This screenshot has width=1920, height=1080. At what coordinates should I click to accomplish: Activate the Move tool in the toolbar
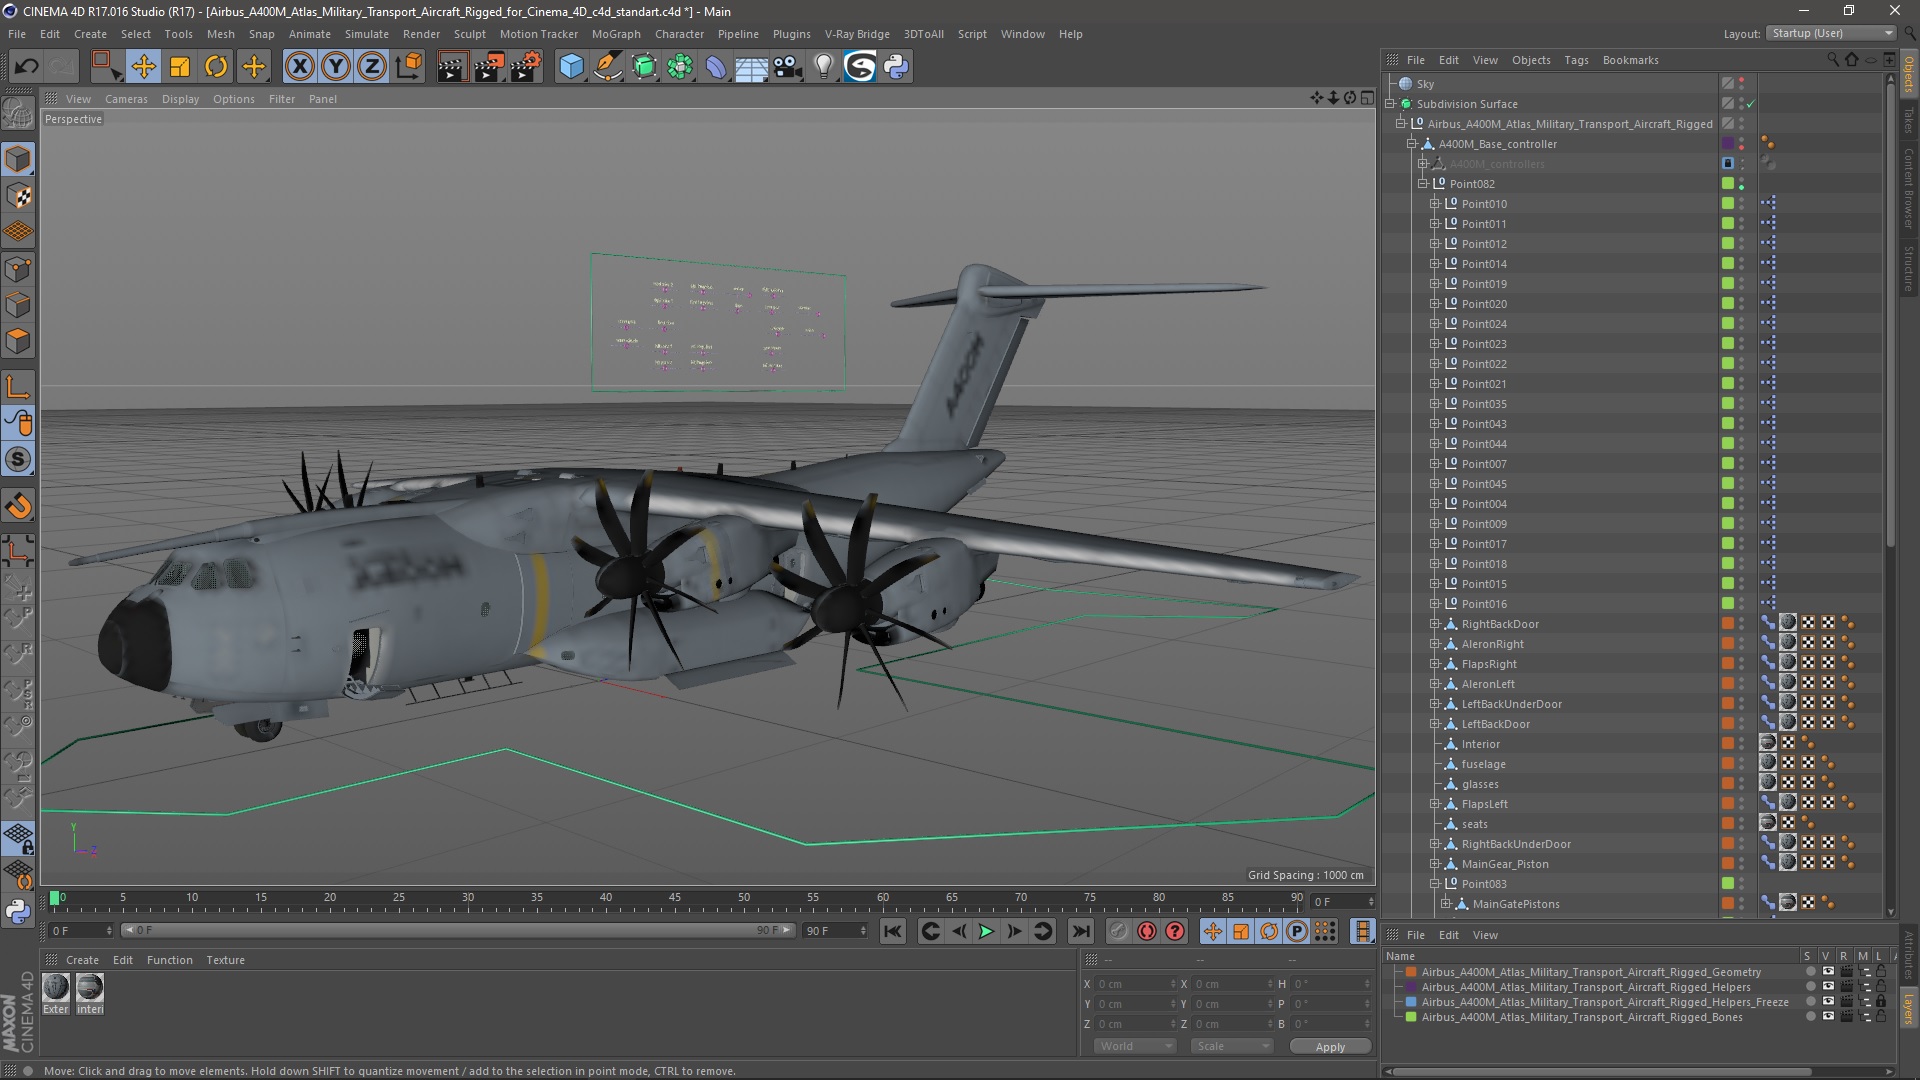pyautogui.click(x=143, y=67)
